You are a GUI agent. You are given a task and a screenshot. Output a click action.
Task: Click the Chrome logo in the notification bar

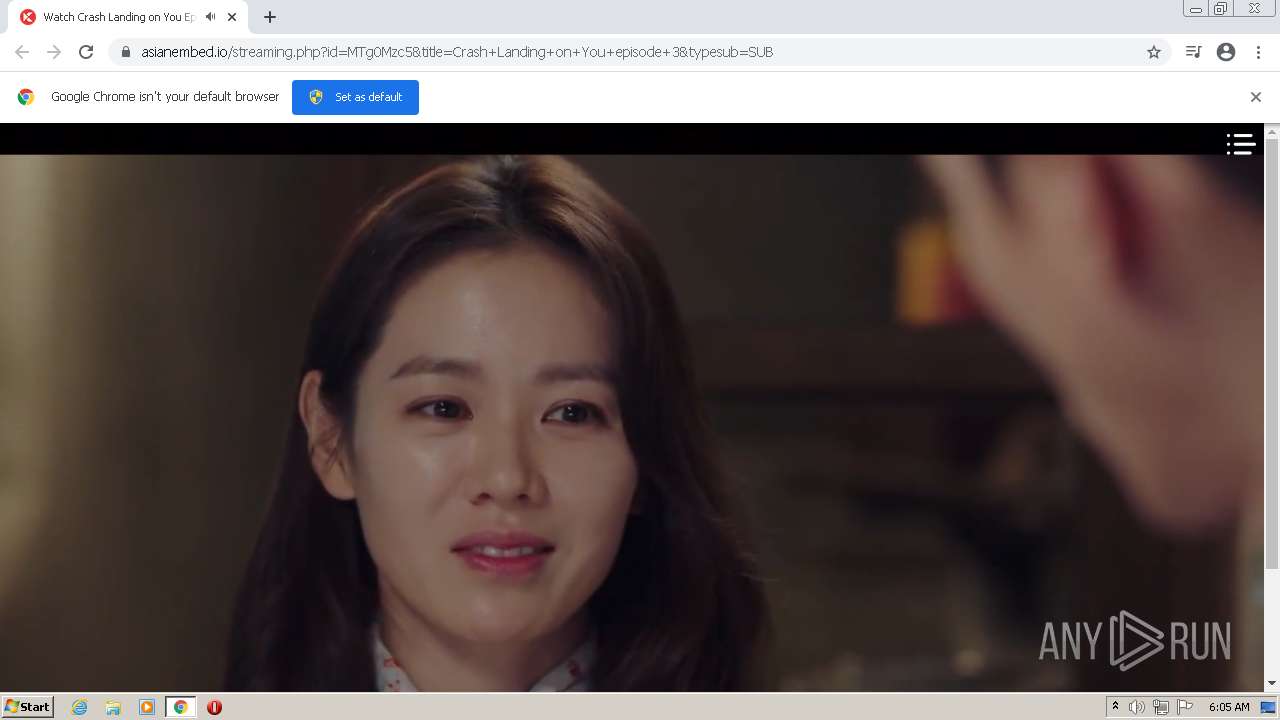tap(26, 97)
